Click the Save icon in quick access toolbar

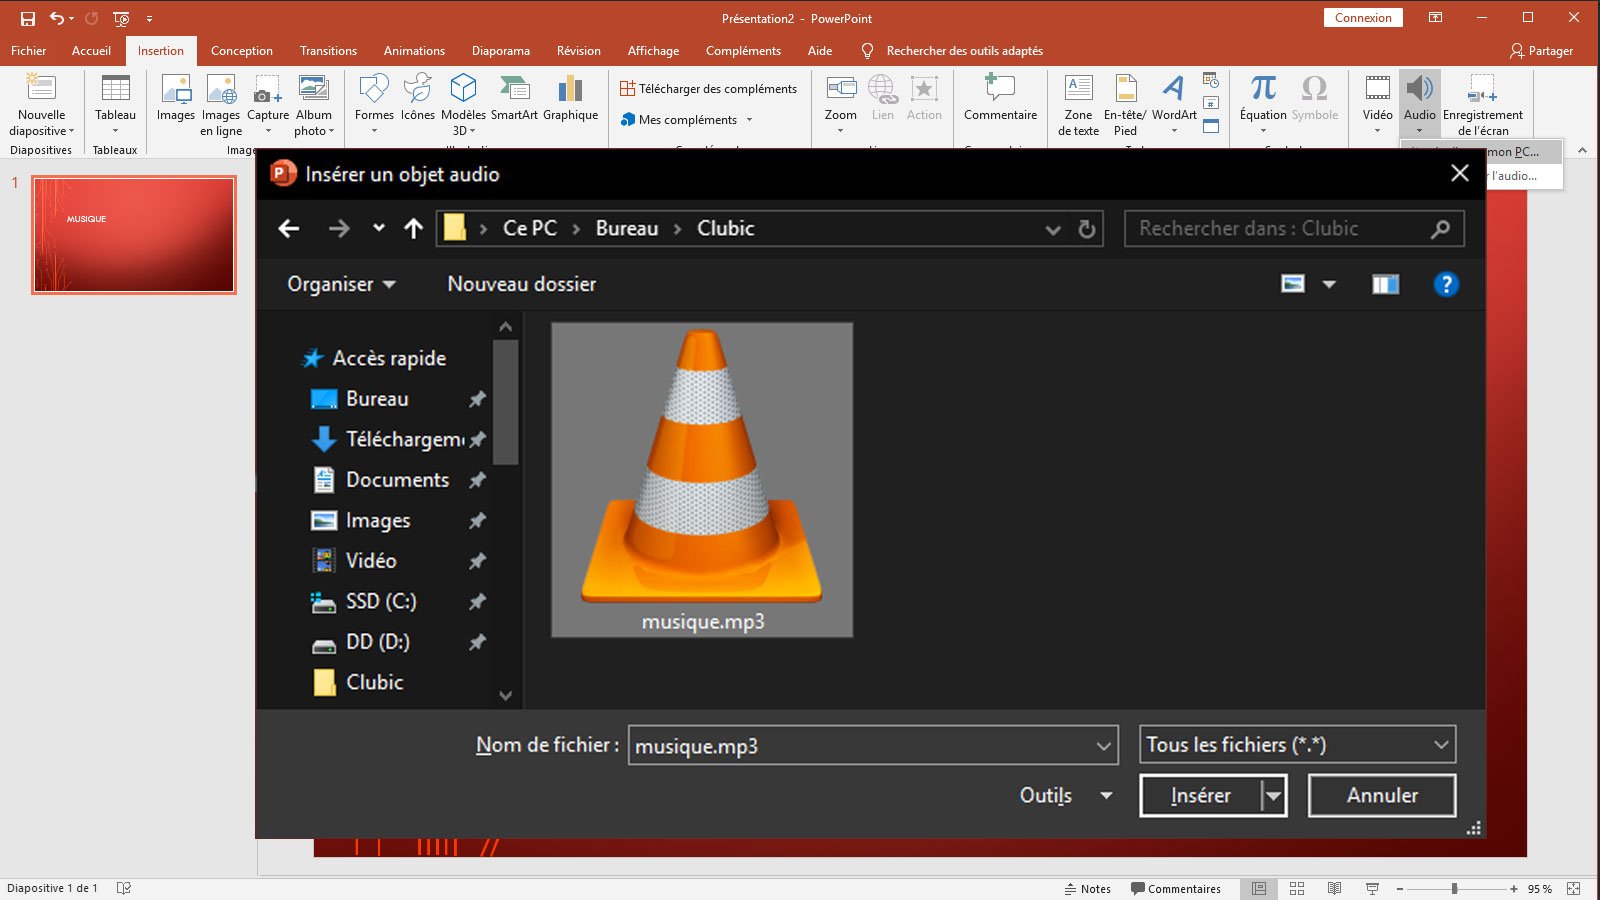tap(27, 18)
